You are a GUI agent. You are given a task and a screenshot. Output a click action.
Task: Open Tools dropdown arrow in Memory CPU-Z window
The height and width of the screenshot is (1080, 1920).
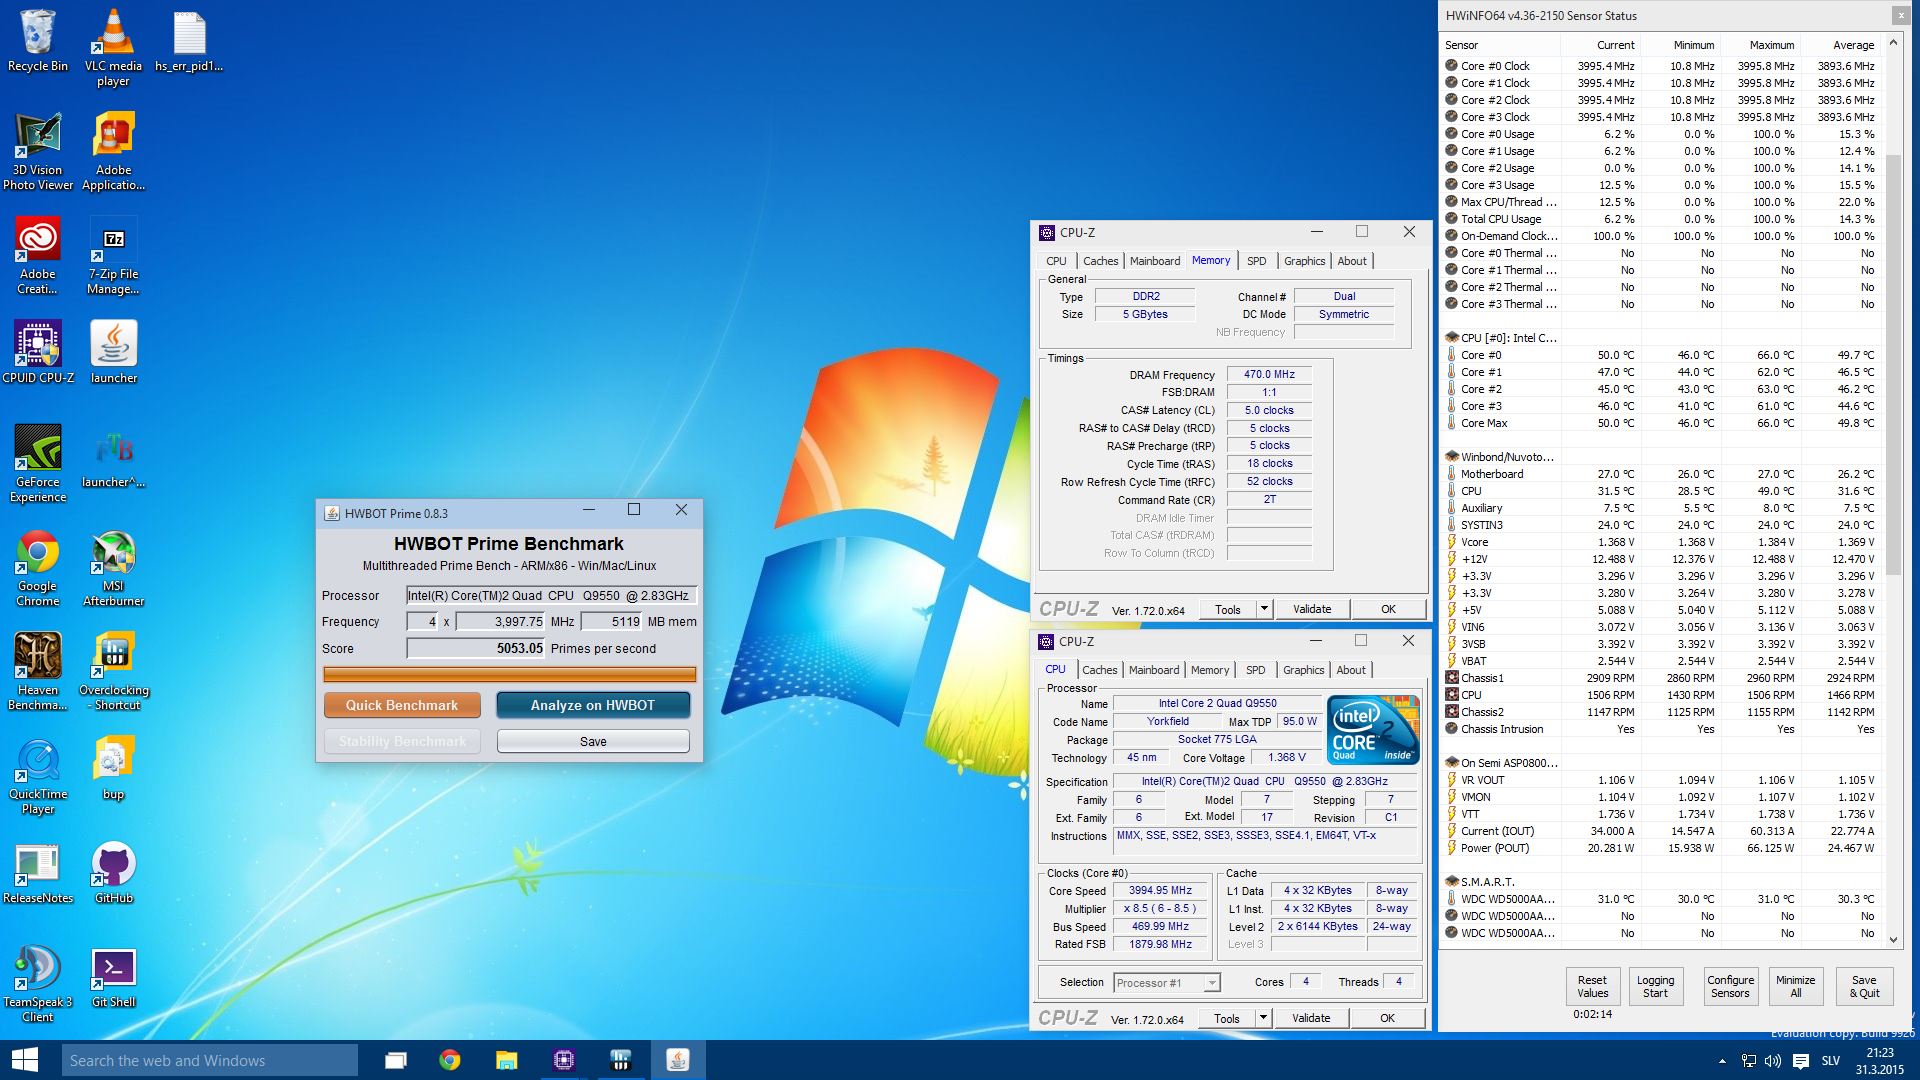1264,609
